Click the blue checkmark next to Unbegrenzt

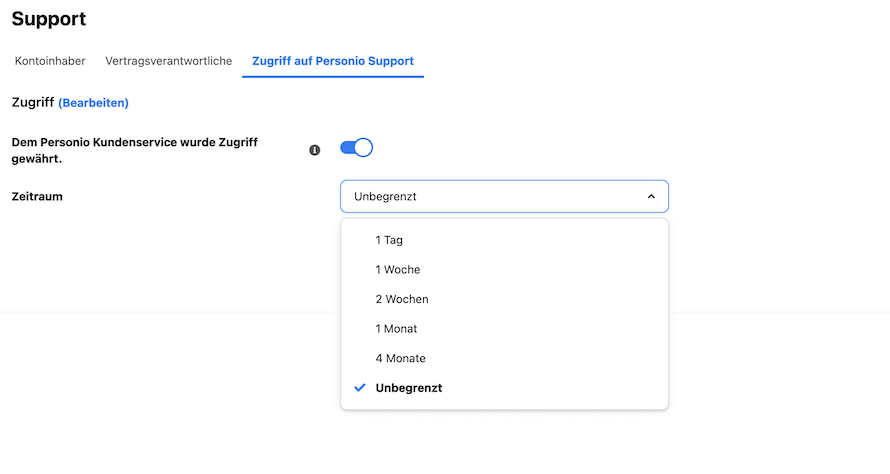360,388
